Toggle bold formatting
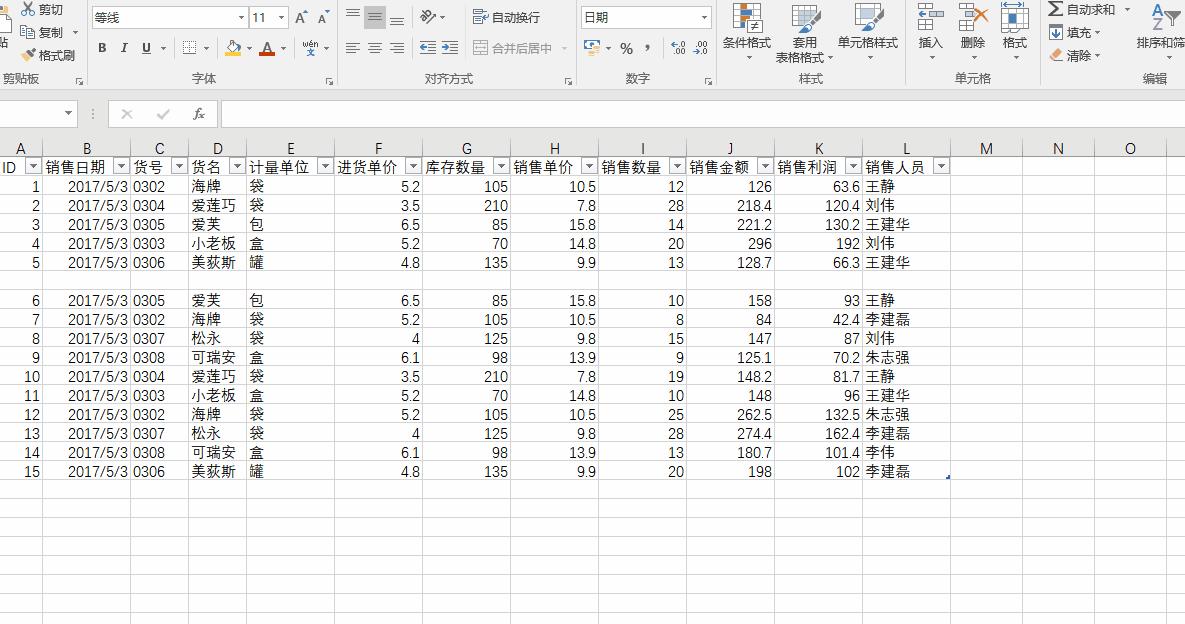The height and width of the screenshot is (624, 1185). coord(102,47)
